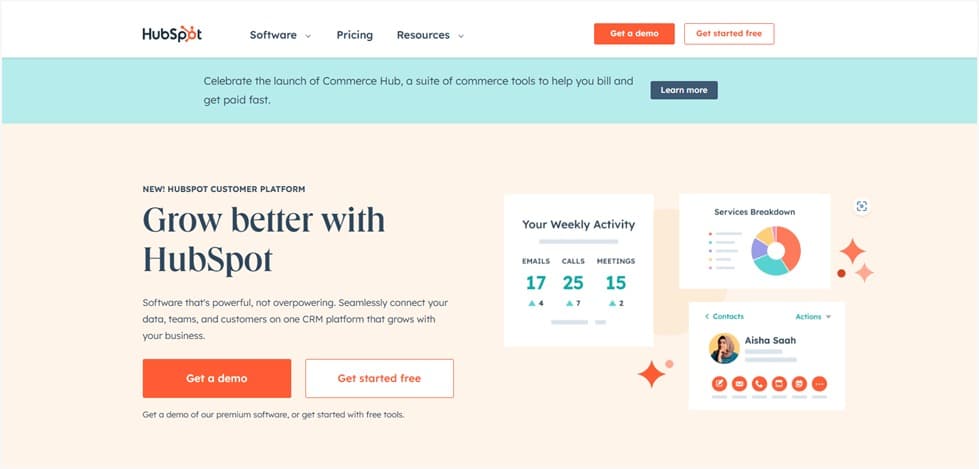Click "Learn more" in the Commerce Hub banner
This screenshot has width=979, height=469.
pyautogui.click(x=684, y=90)
